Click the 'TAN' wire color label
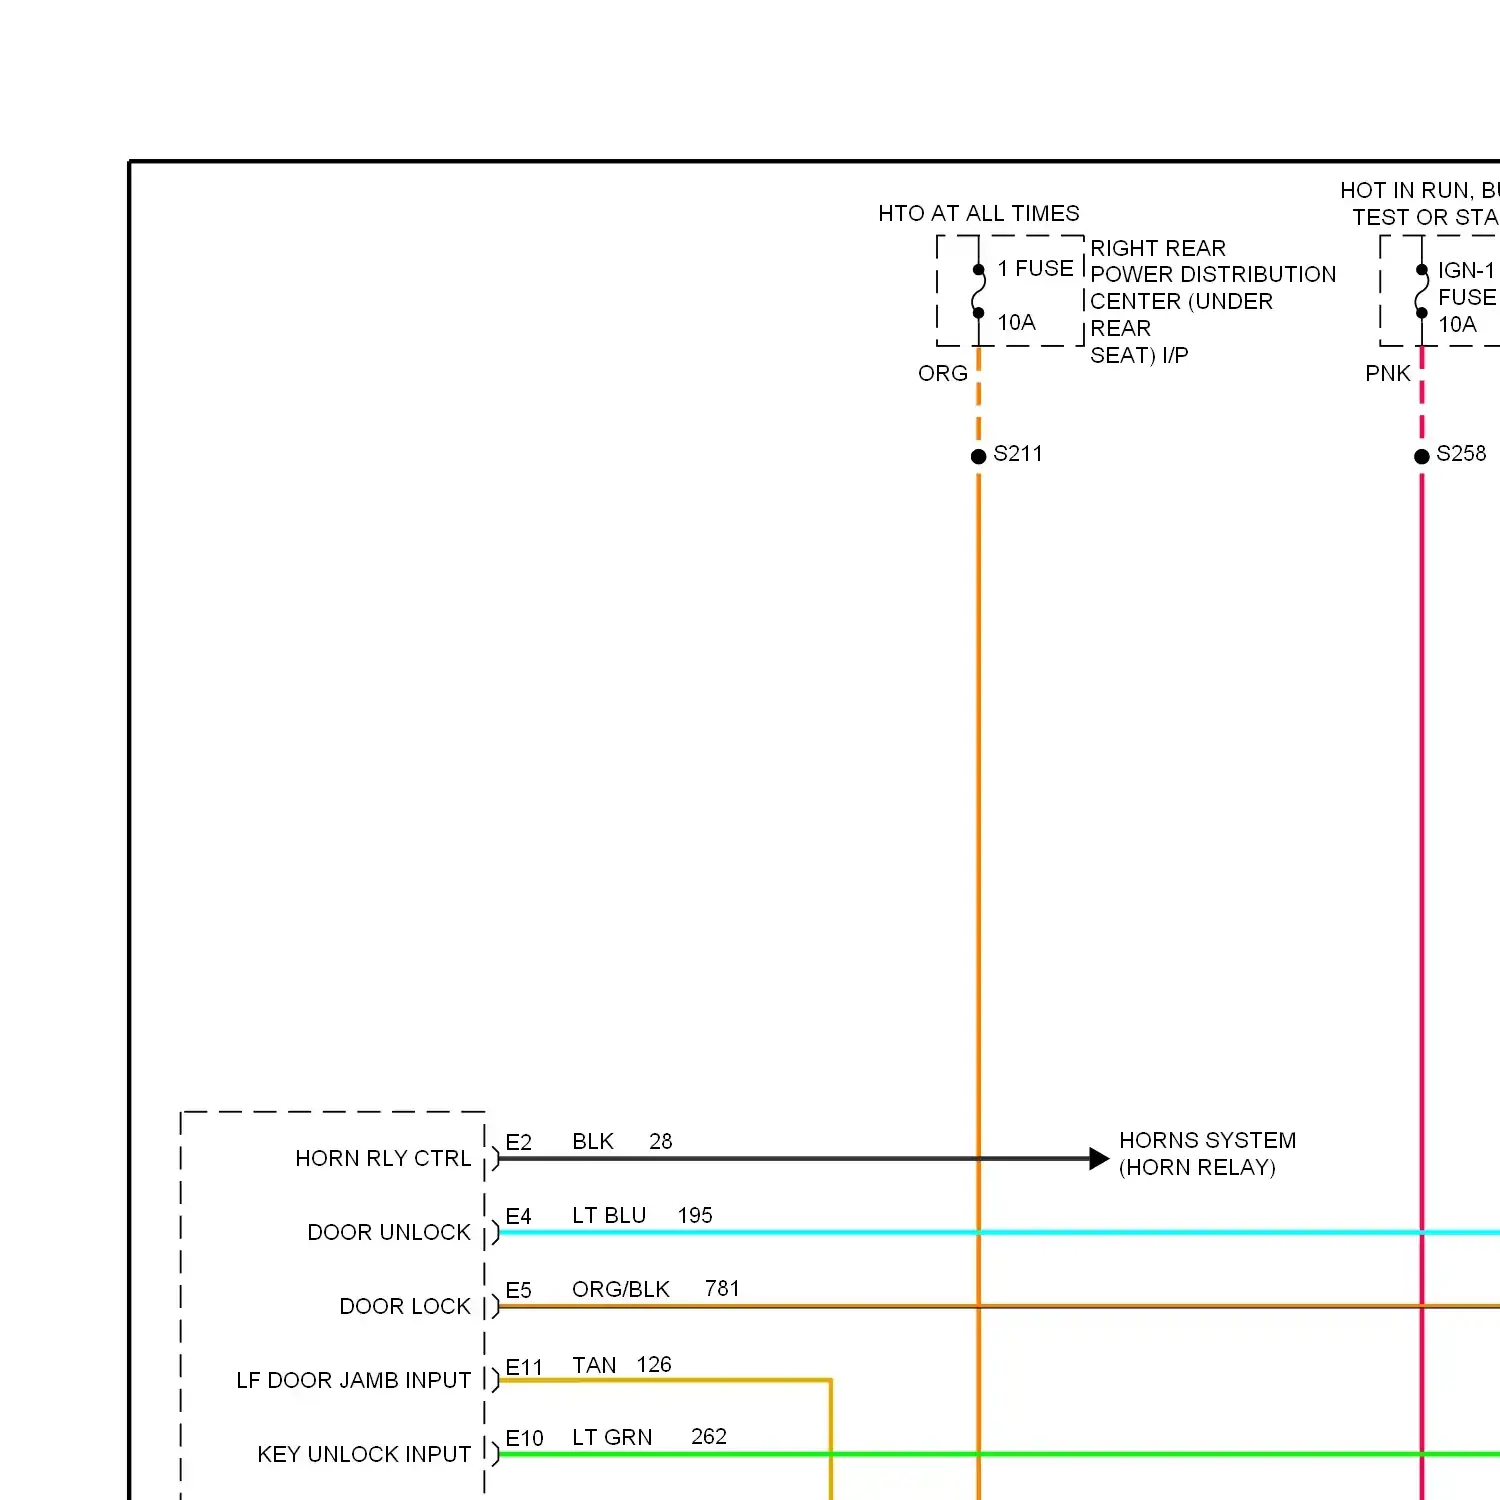Viewport: 1500px width, 1500px height. click(x=594, y=1365)
